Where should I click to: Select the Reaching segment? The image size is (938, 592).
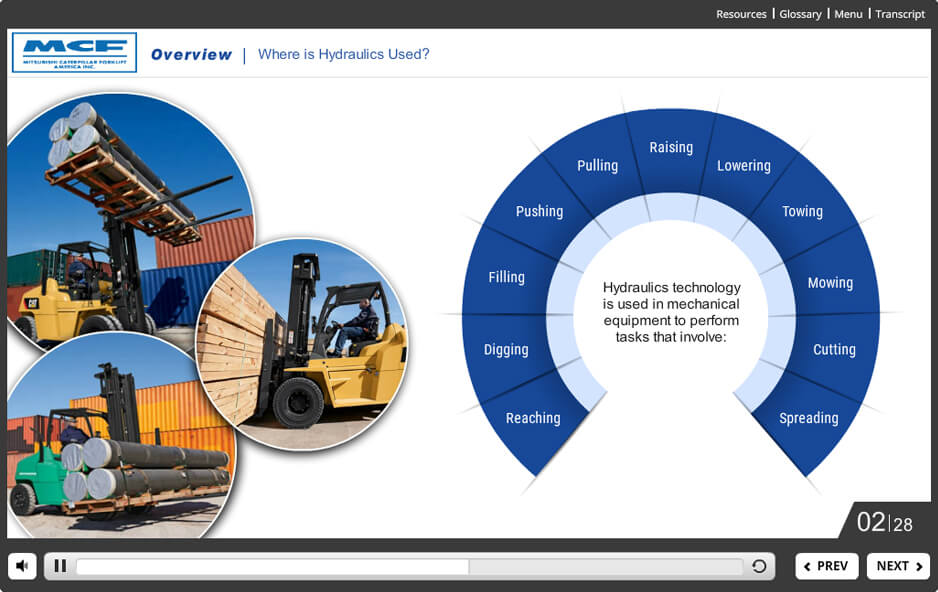(533, 419)
